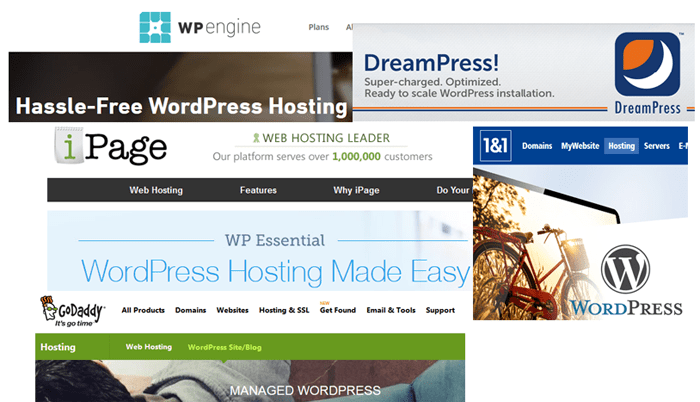Click the iPage notepad logo icon
This screenshot has height=402, width=700.
click(69, 145)
